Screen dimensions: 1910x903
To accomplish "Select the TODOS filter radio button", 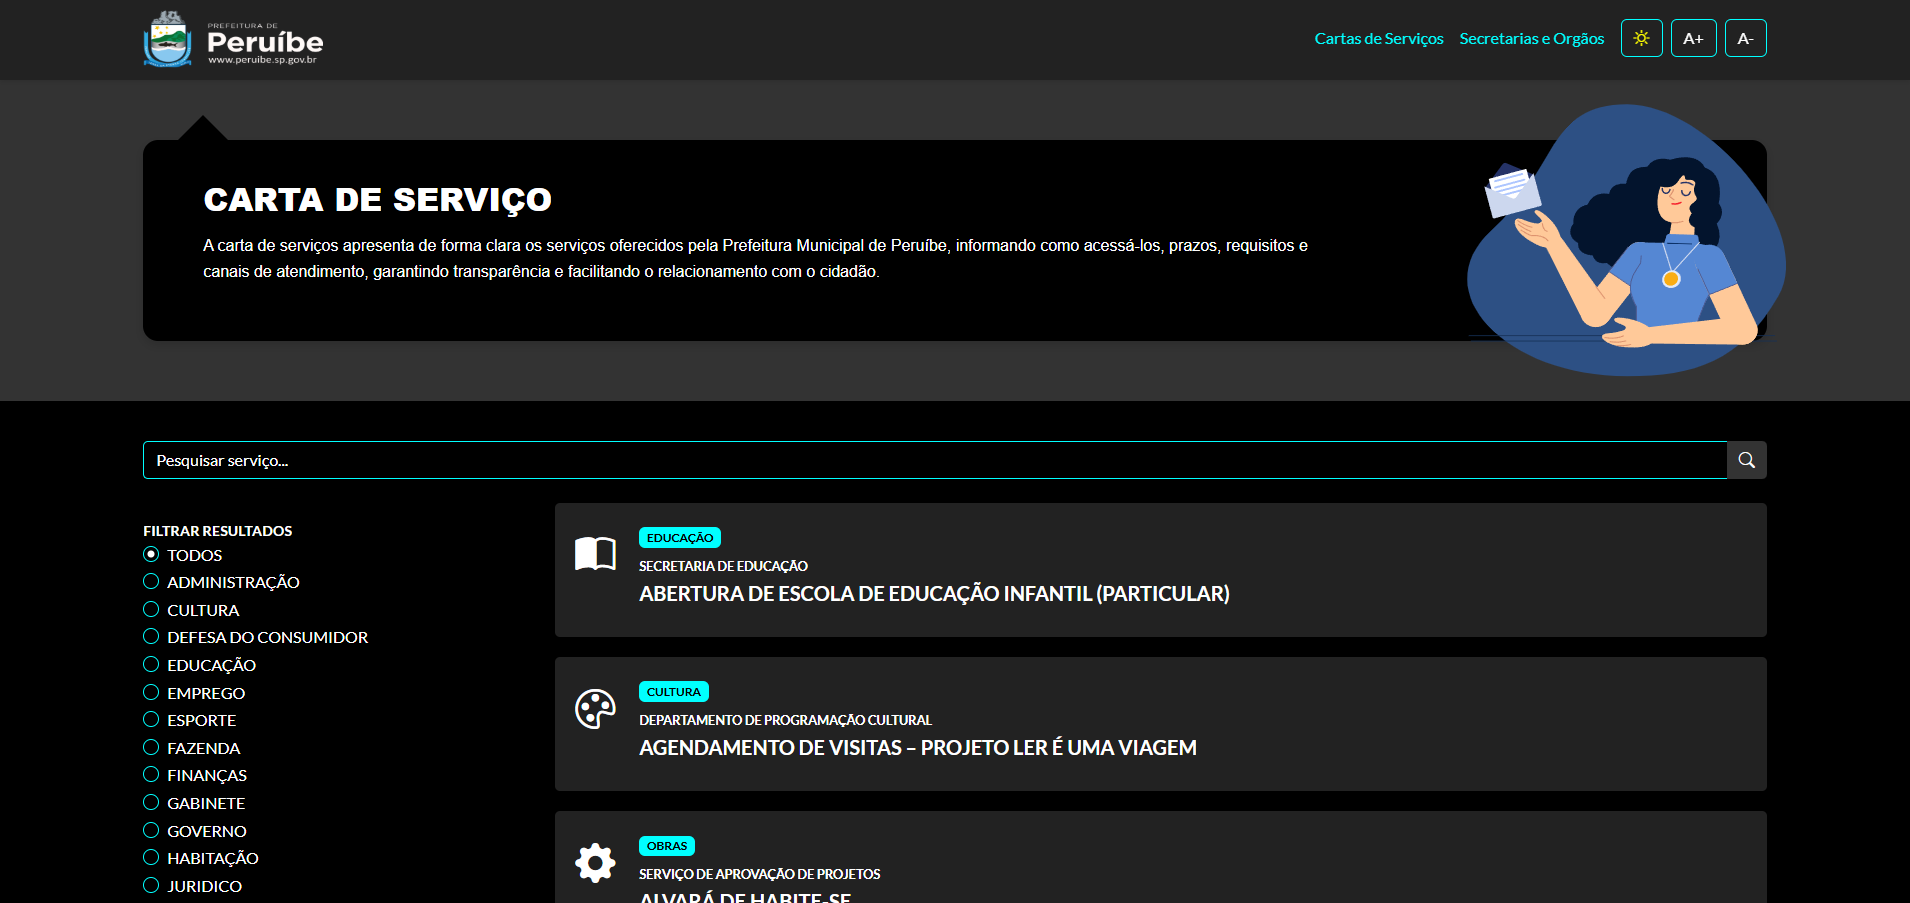I will click(x=151, y=554).
